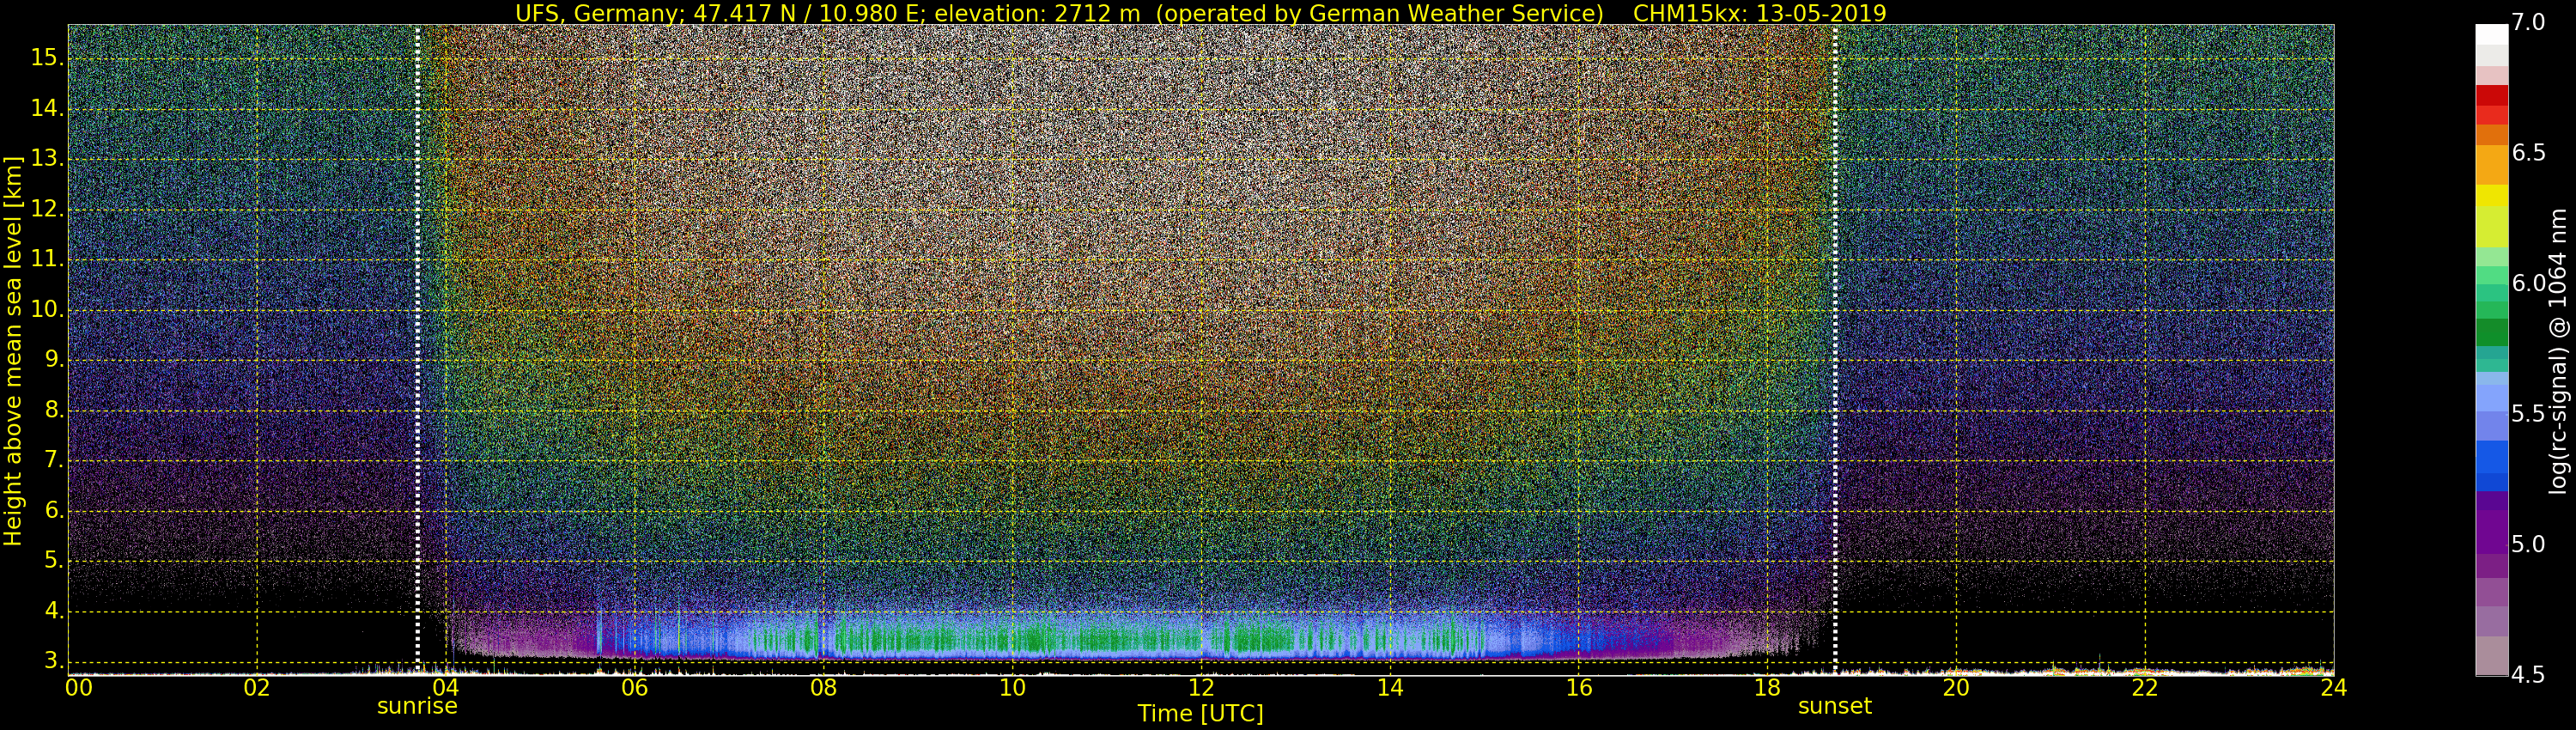Image resolution: width=2576 pixels, height=730 pixels.
Task: Click height axis tick '3.'
Action: pos(52,661)
